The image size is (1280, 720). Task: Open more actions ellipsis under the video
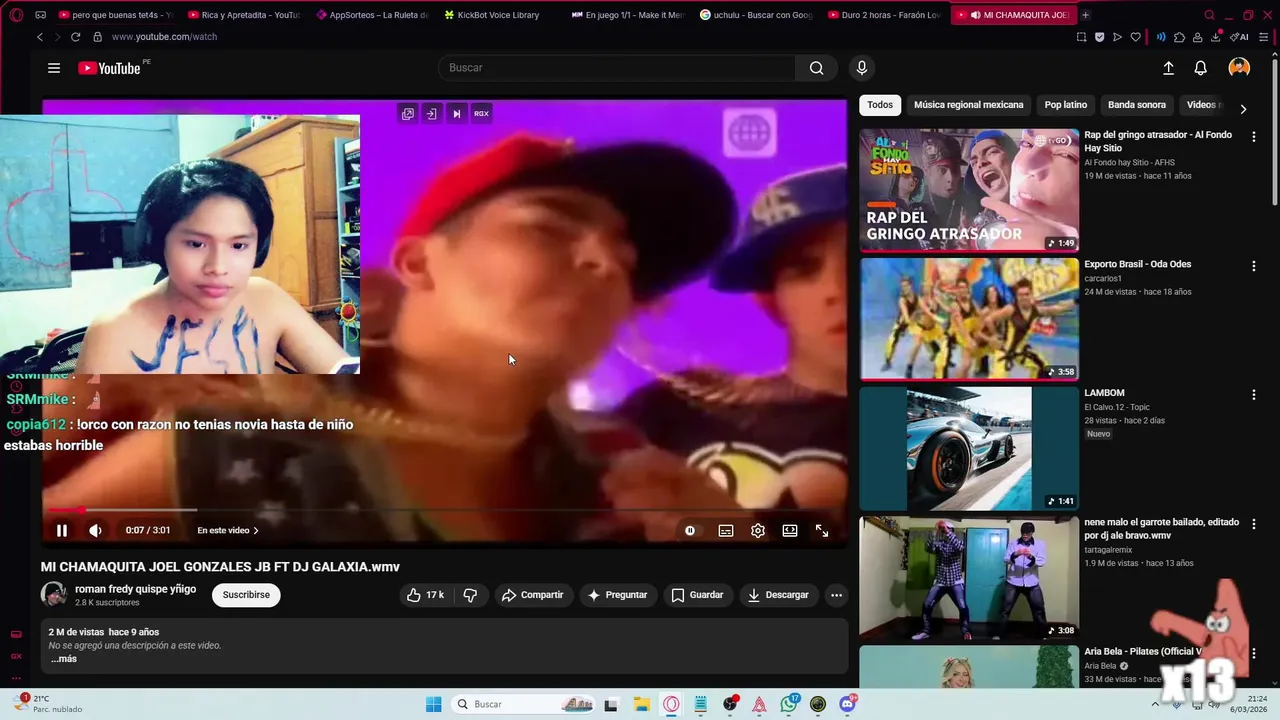pos(836,595)
